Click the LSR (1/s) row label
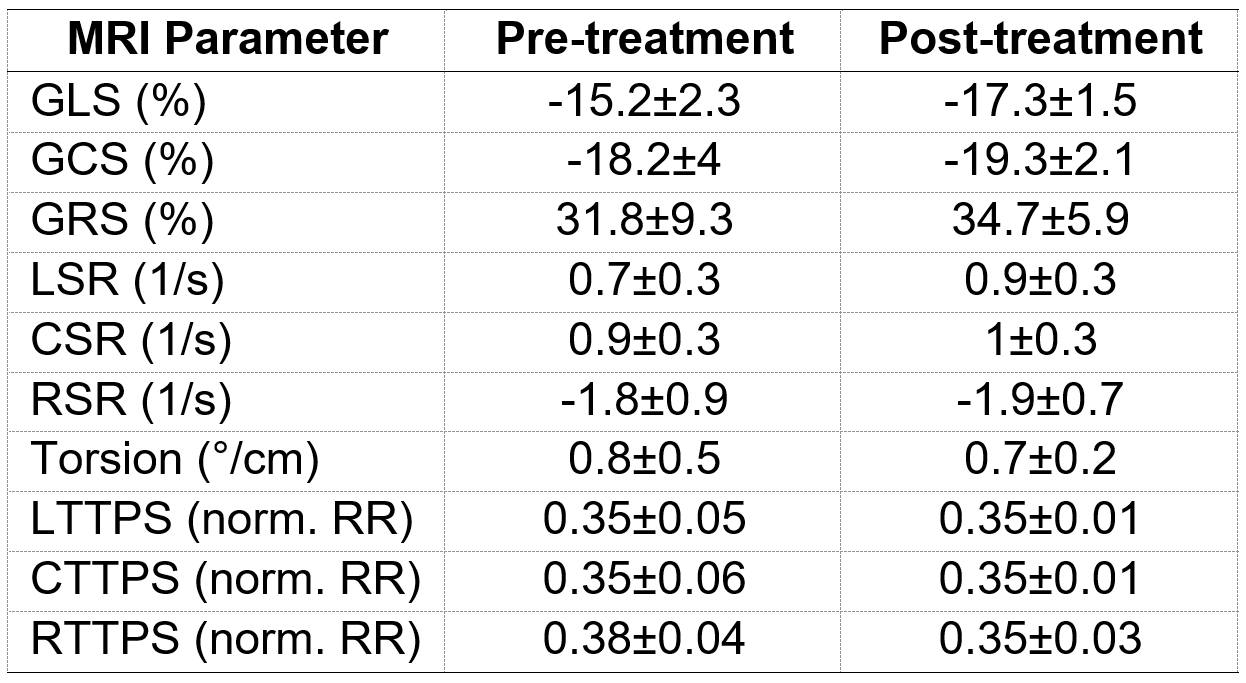Screen dimensions: 1246x683 128,280
